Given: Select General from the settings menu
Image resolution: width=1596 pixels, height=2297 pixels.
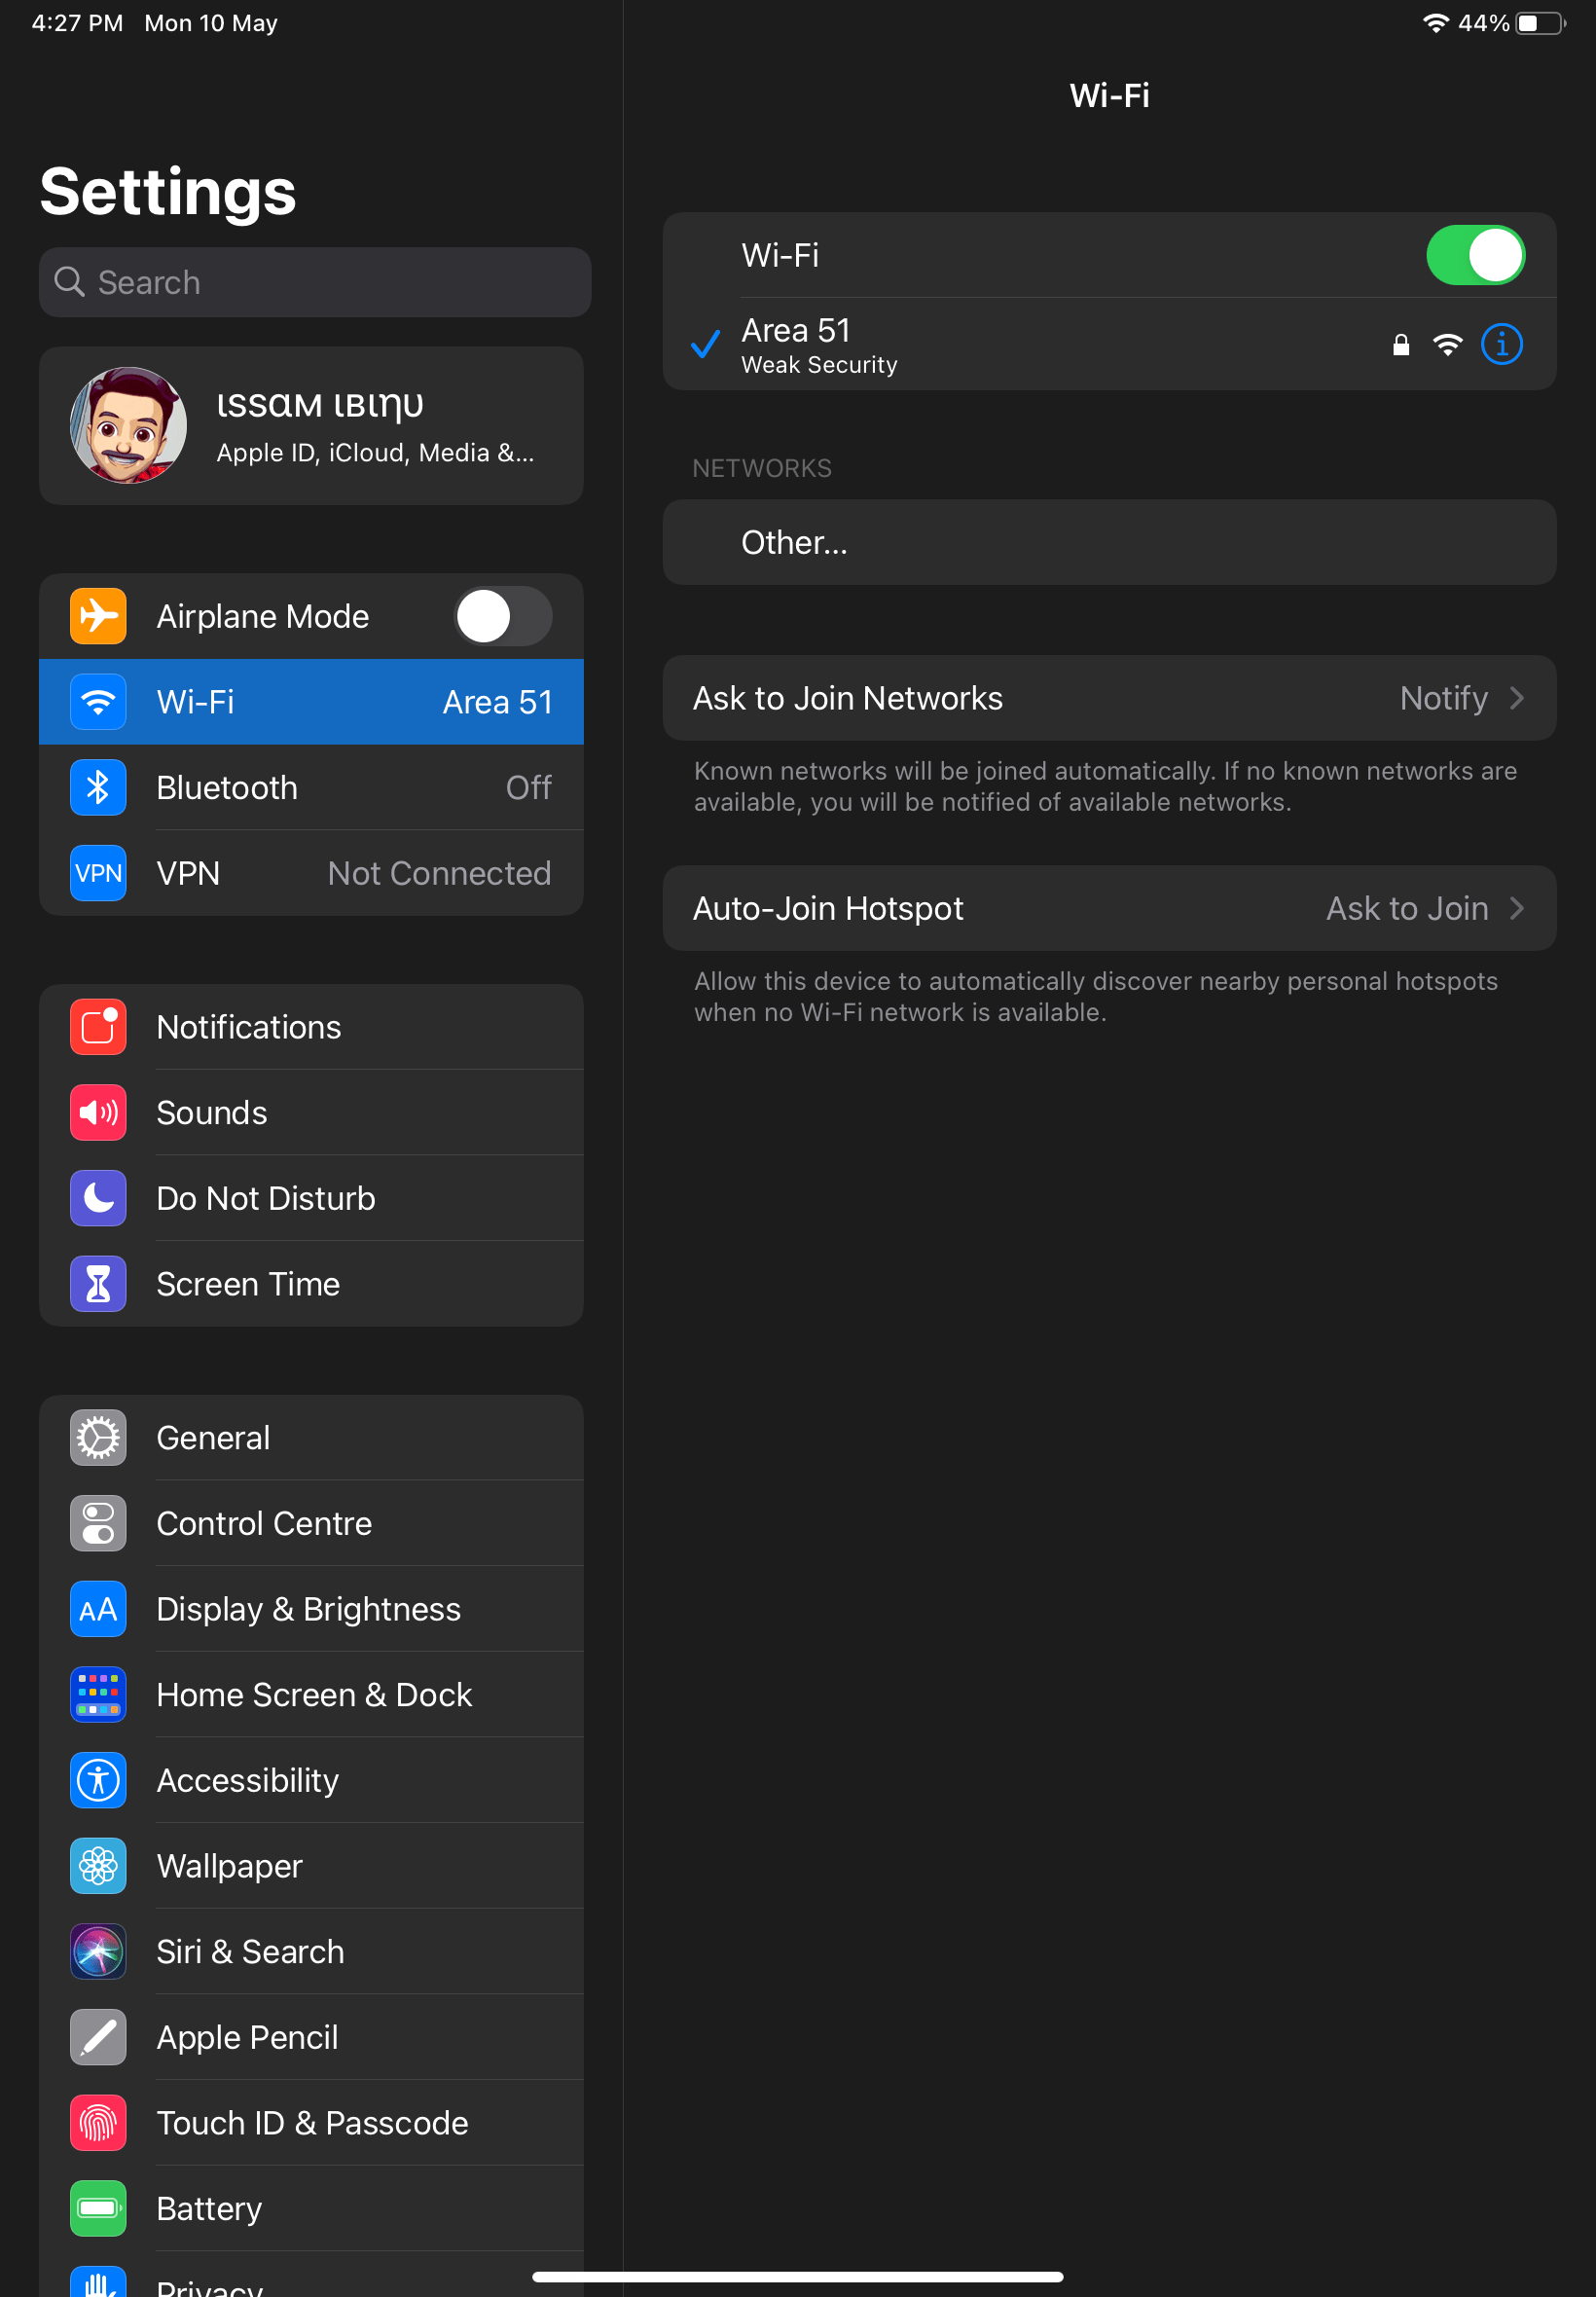Looking at the screenshot, I should coord(213,1437).
